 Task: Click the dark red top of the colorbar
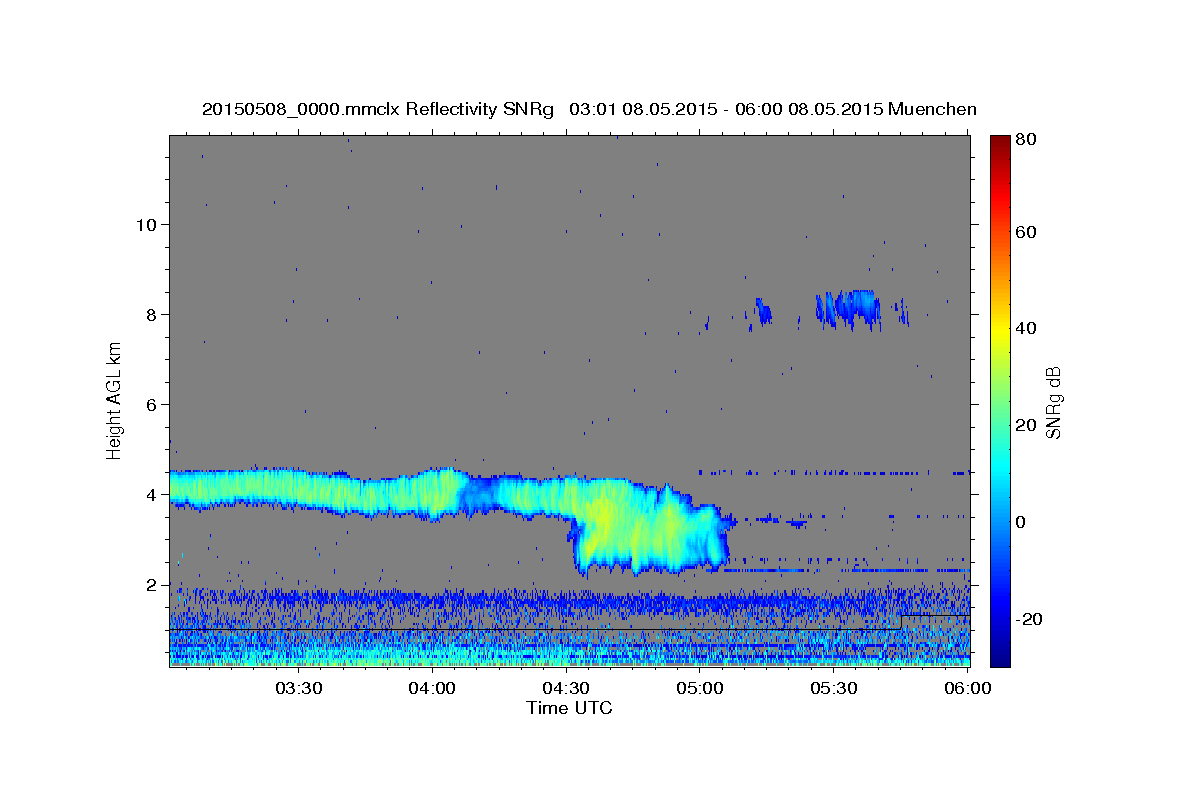pos(1000,142)
